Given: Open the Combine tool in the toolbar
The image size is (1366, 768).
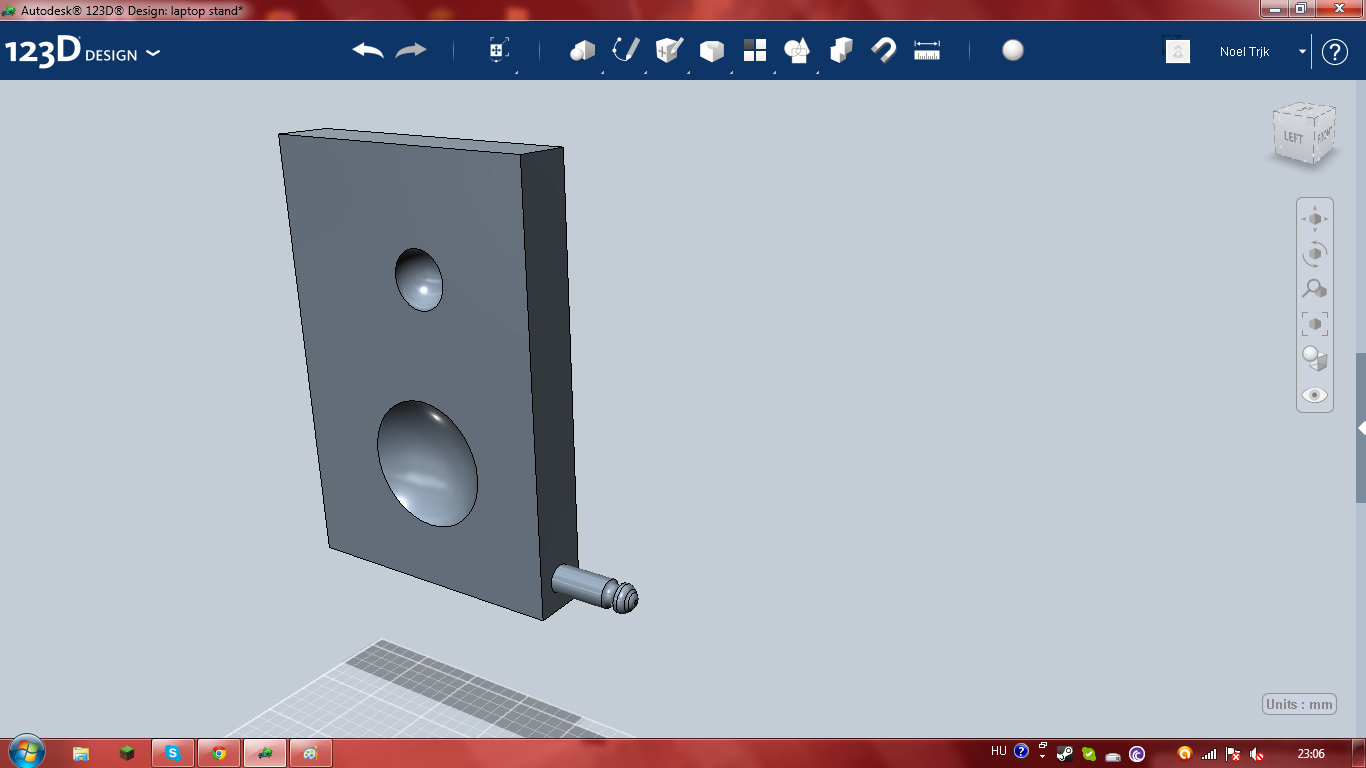Looking at the screenshot, I should pos(841,51).
